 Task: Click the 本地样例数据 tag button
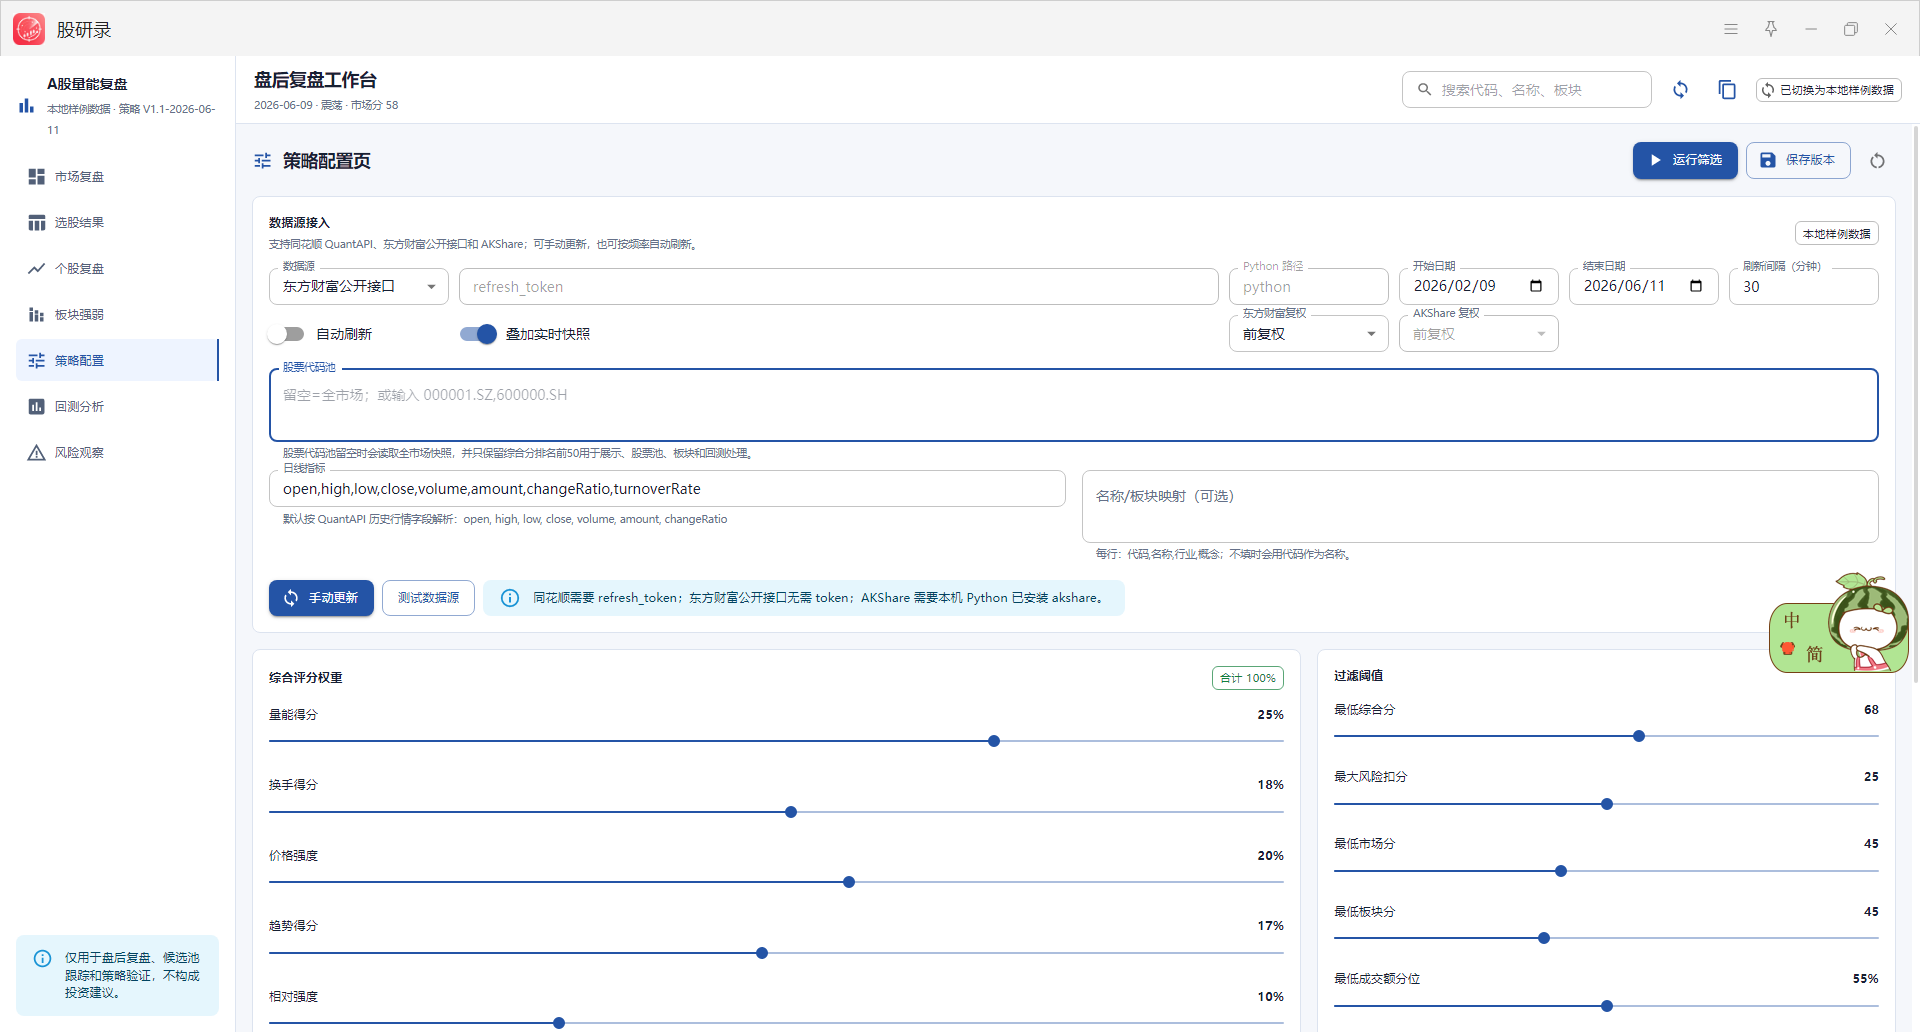(1837, 234)
